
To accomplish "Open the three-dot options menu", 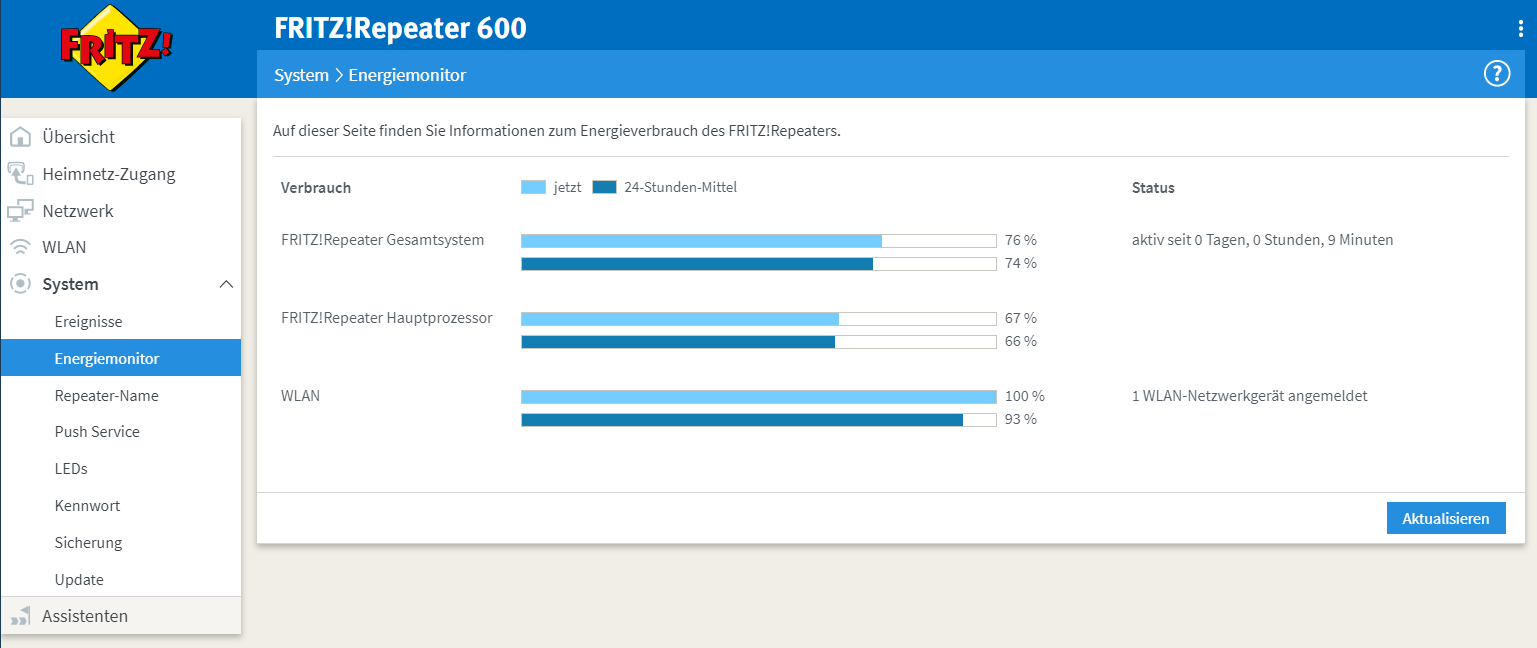I will pyautogui.click(x=1521, y=29).
